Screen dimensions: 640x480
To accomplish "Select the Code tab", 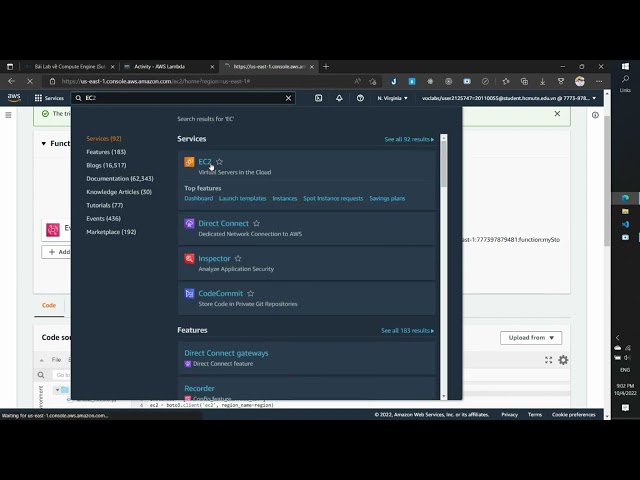I will pyautogui.click(x=49, y=305).
